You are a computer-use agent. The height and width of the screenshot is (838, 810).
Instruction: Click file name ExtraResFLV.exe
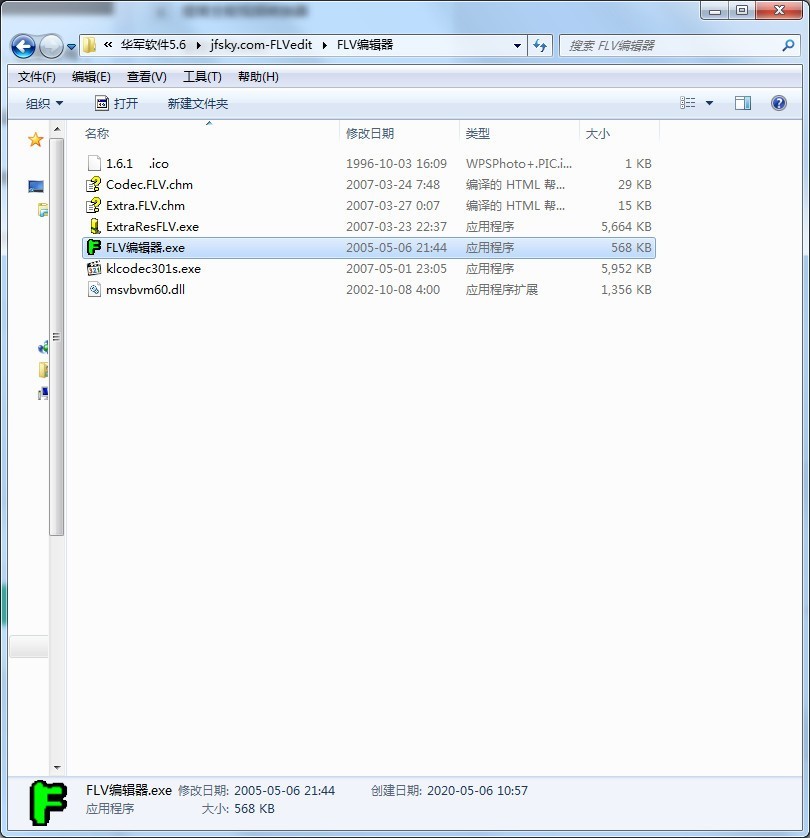(x=152, y=227)
